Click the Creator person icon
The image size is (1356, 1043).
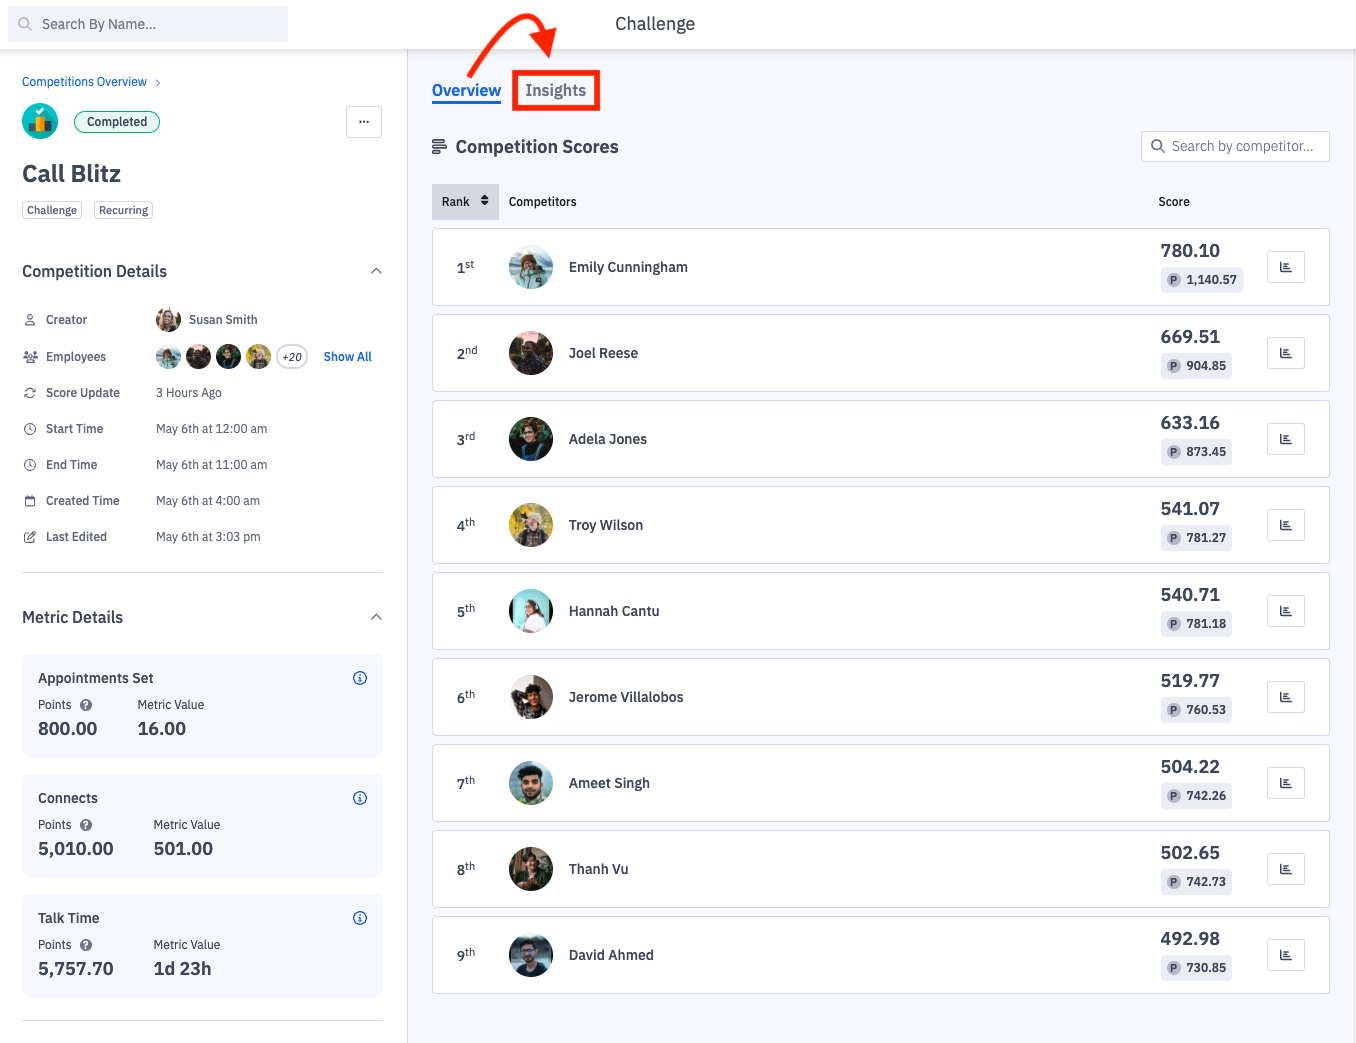tap(30, 320)
